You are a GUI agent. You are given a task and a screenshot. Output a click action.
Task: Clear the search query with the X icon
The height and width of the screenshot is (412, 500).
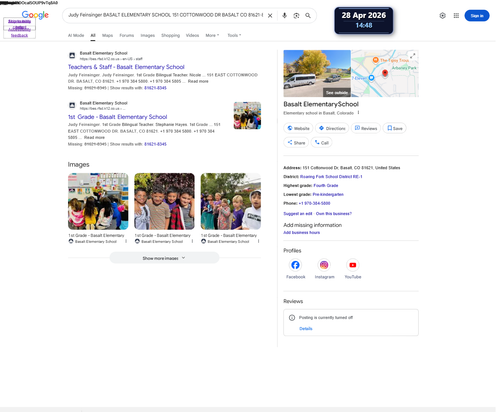270,16
